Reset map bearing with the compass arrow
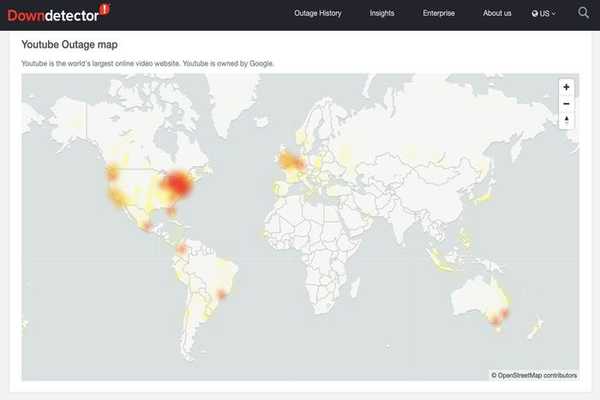Image resolution: width=600 pixels, height=400 pixels. click(566, 120)
